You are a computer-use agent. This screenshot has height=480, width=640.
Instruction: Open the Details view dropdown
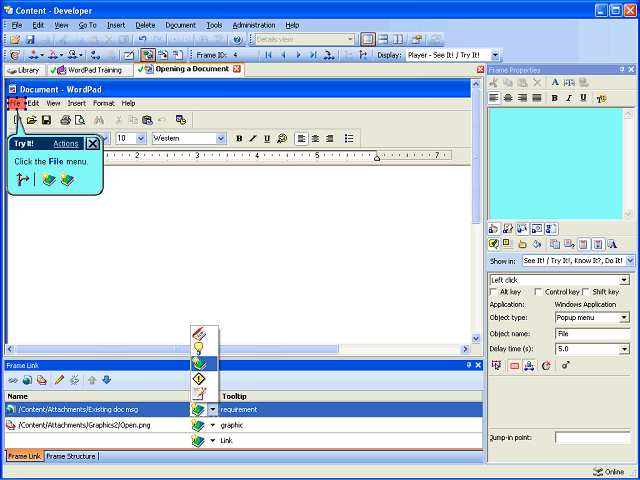point(350,40)
